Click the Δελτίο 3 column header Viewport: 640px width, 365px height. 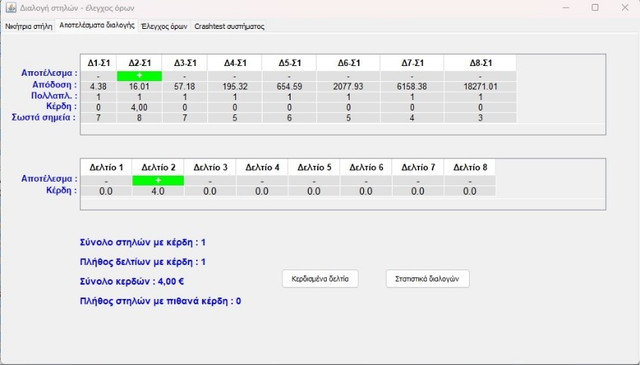[x=210, y=167]
